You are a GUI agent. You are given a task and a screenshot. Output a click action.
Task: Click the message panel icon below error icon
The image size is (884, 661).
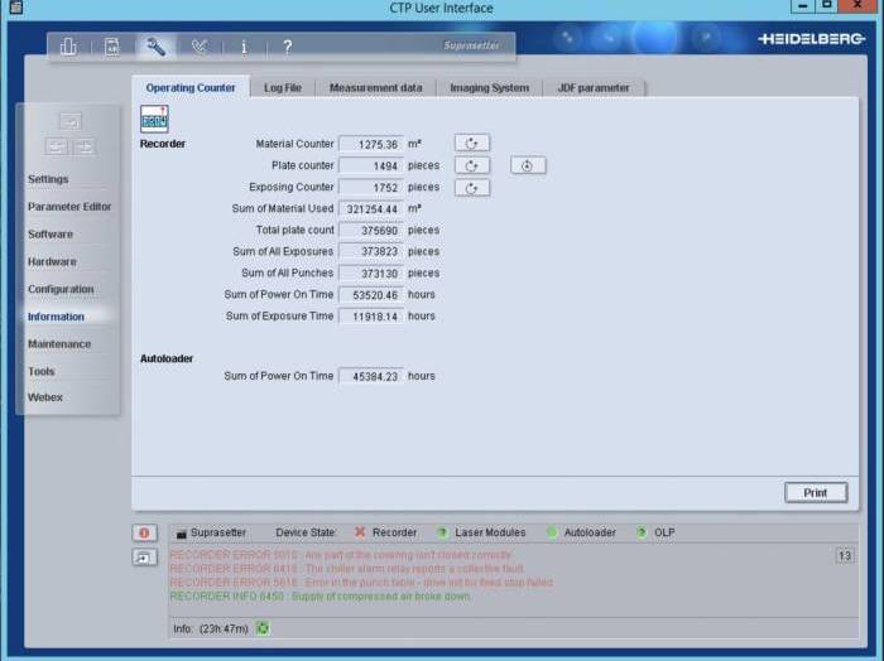(x=143, y=556)
